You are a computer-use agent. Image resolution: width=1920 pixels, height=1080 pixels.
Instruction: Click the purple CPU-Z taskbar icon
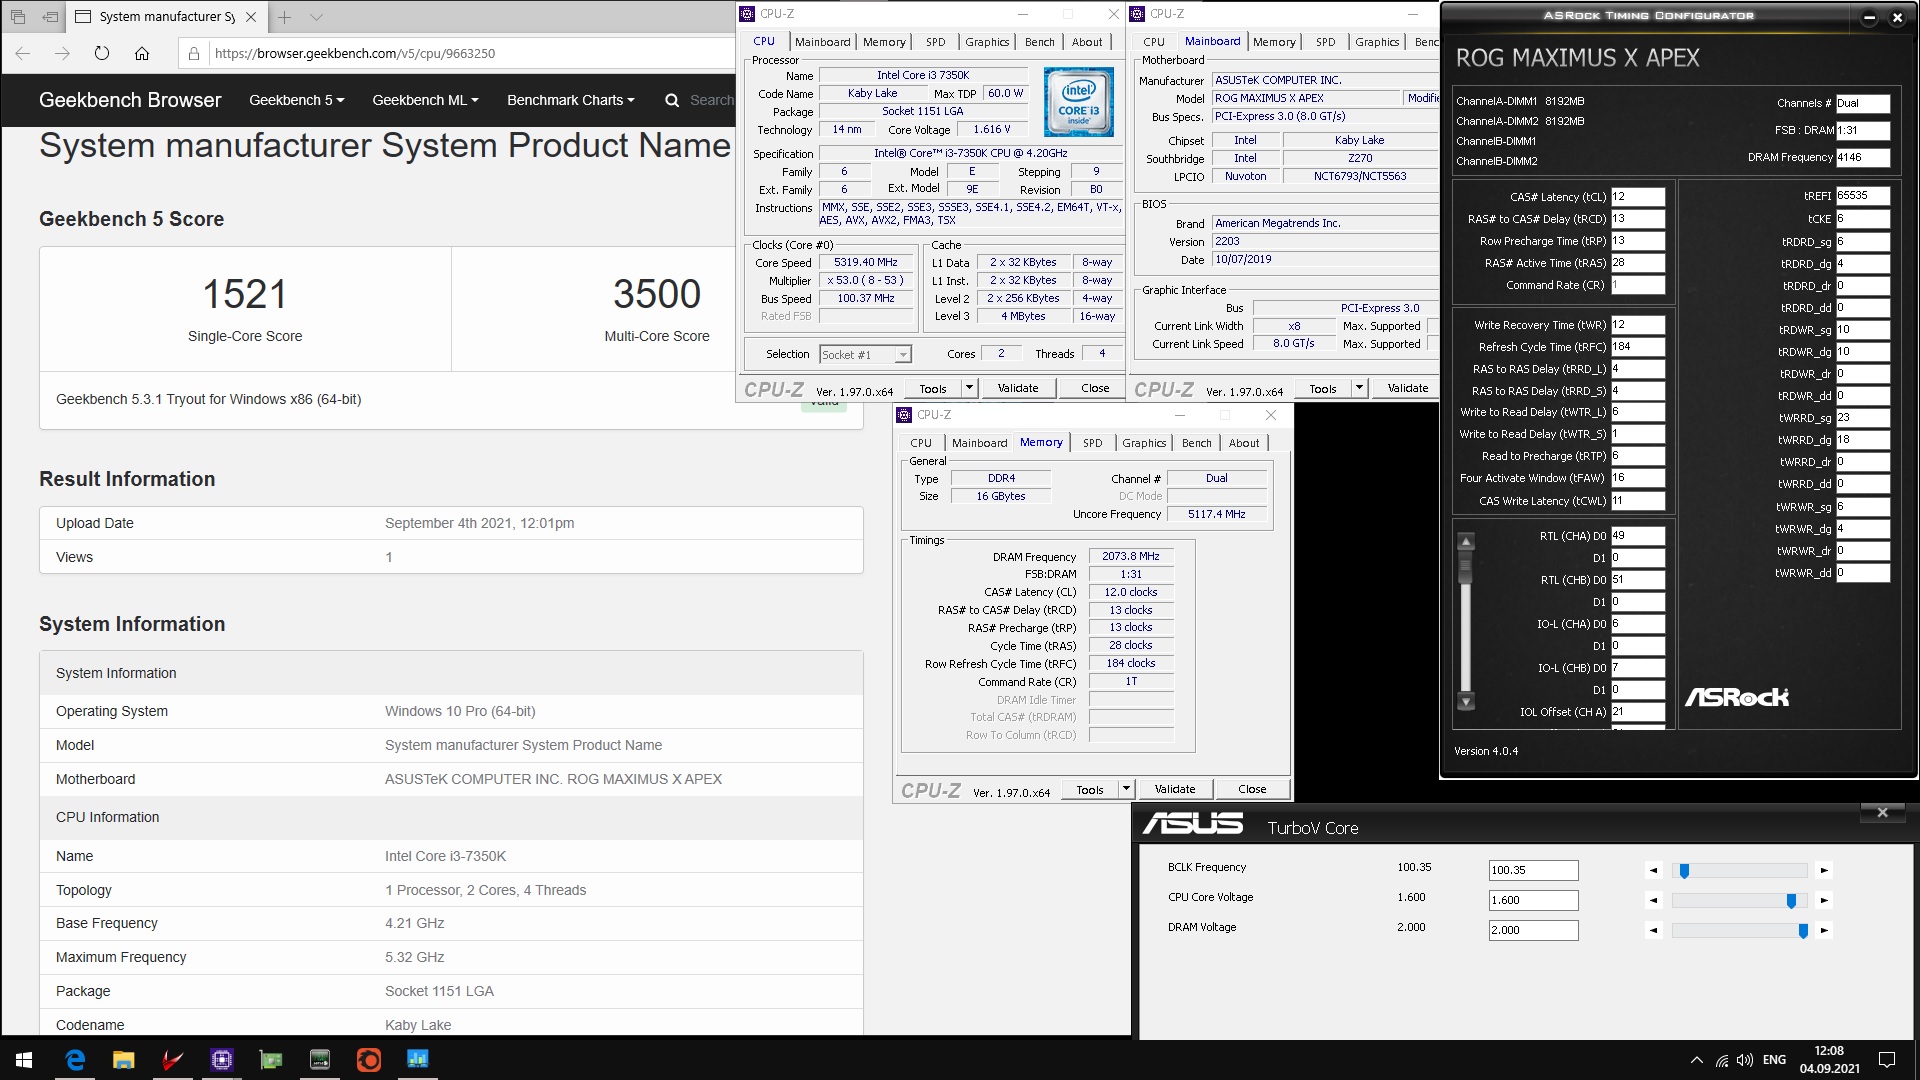tap(222, 1059)
